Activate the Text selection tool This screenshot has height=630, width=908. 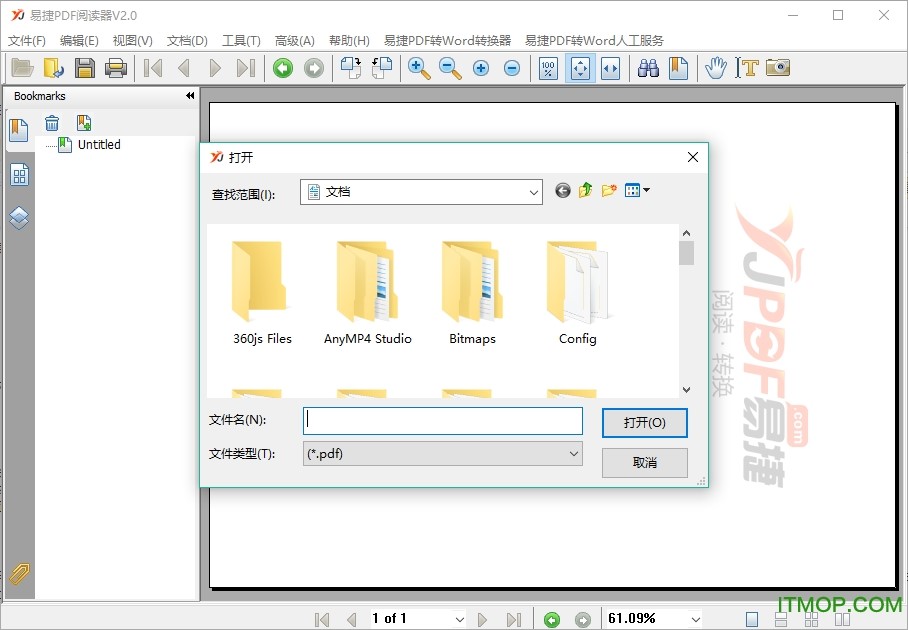click(749, 68)
